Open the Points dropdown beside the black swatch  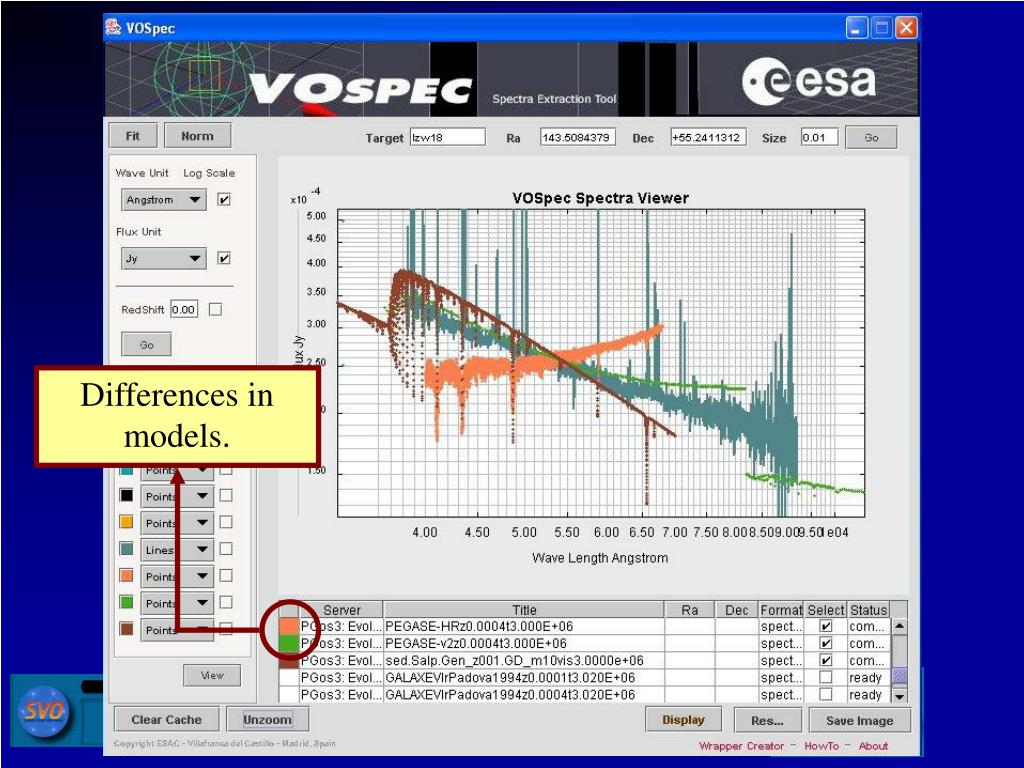(177, 496)
